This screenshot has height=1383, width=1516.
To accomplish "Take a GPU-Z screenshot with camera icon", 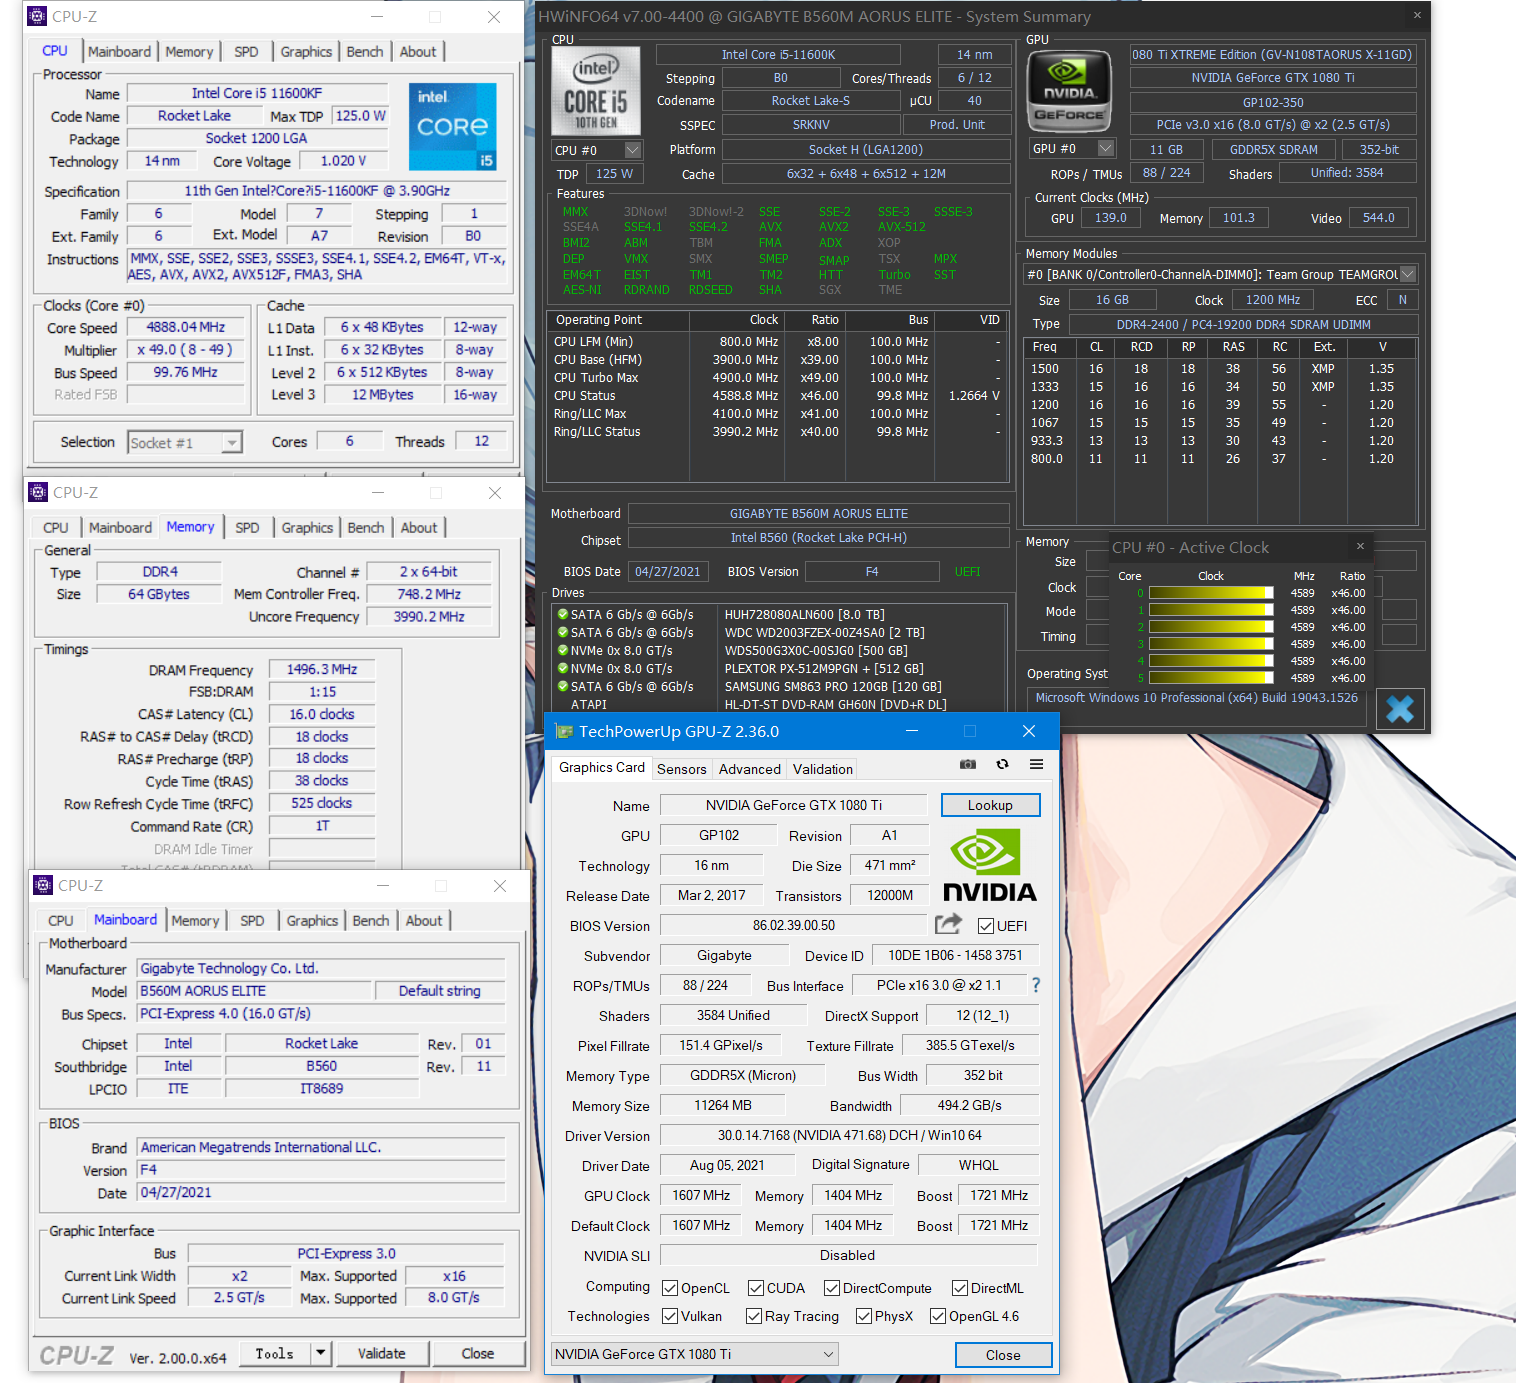I will pos(968,764).
